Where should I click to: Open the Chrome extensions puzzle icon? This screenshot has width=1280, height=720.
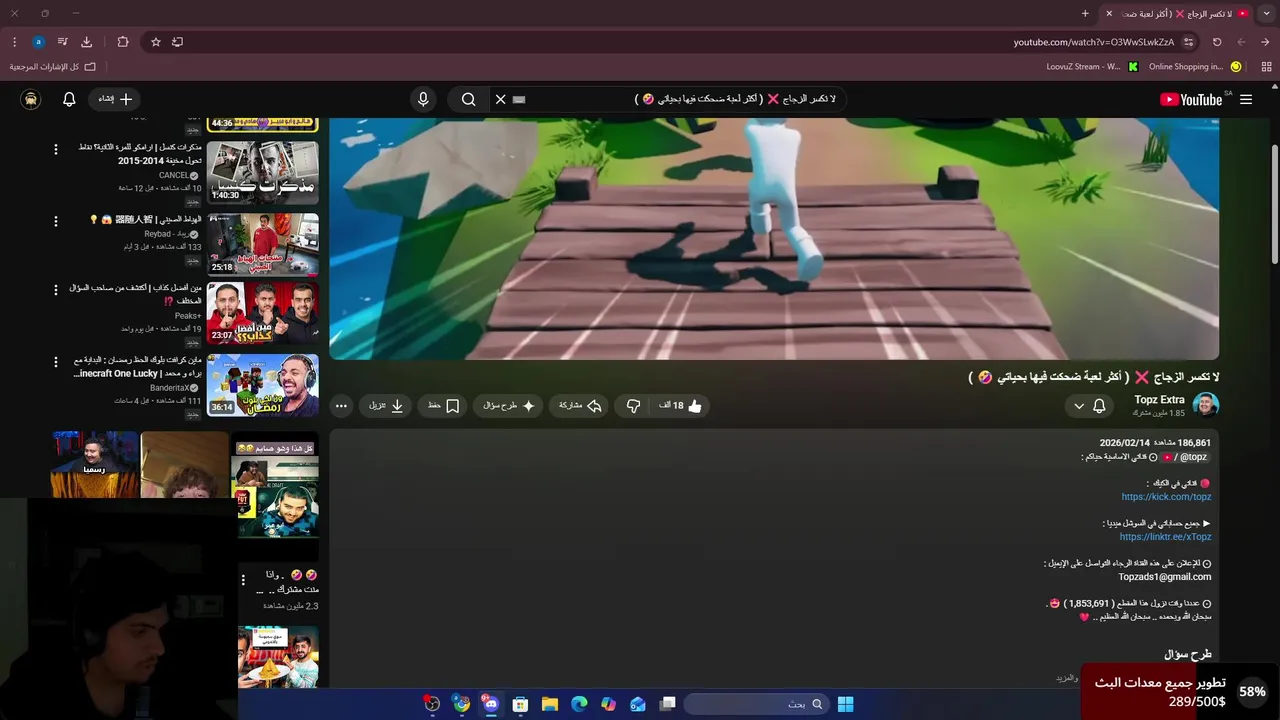(x=123, y=42)
